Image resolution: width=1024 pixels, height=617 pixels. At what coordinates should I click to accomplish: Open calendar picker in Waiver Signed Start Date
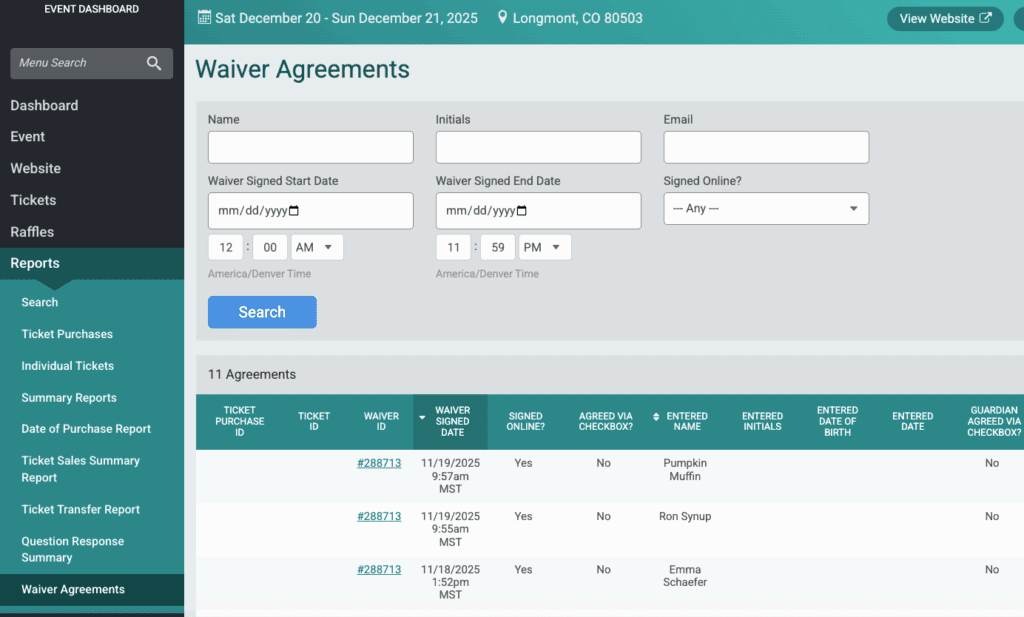(294, 211)
